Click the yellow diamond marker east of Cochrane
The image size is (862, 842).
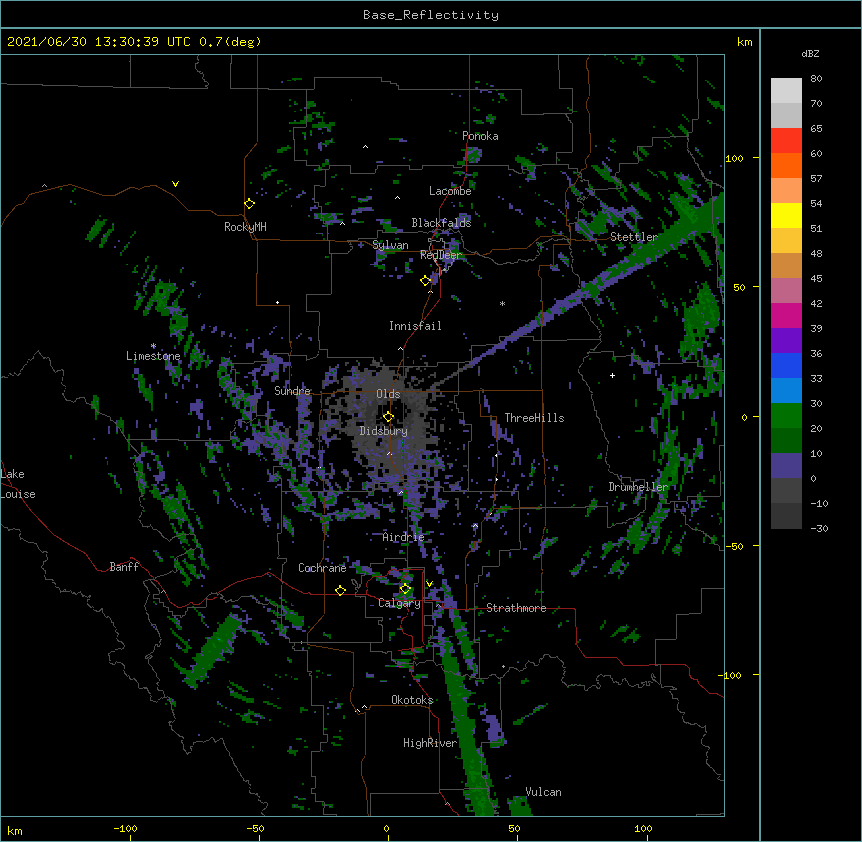(340, 590)
